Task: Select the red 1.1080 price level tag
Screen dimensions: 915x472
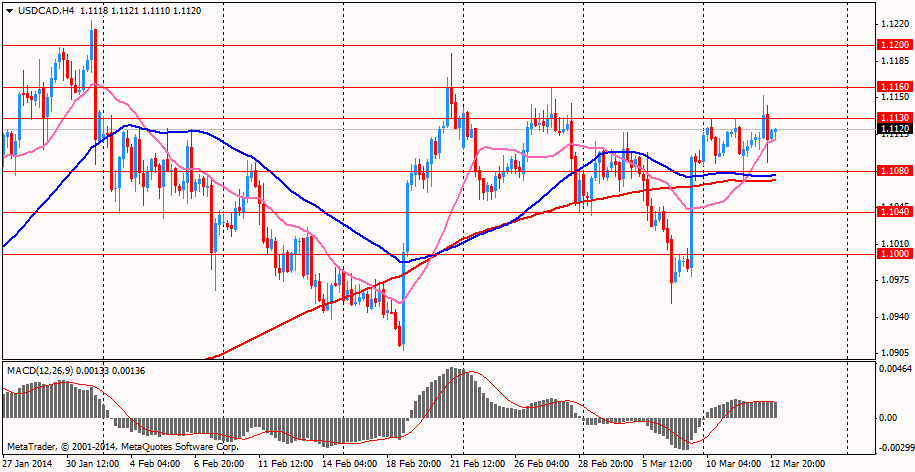Action: [x=892, y=171]
